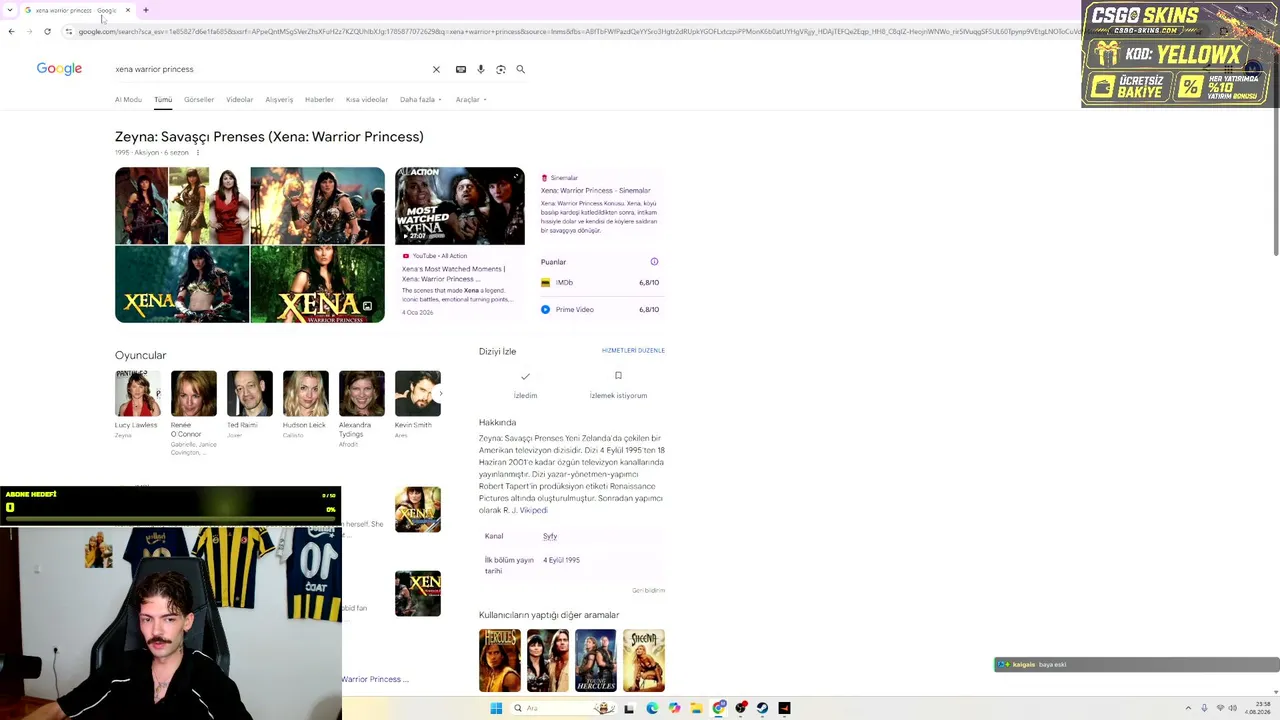Open the IMDb rating row
The width and height of the screenshot is (1280, 720).
(600, 283)
